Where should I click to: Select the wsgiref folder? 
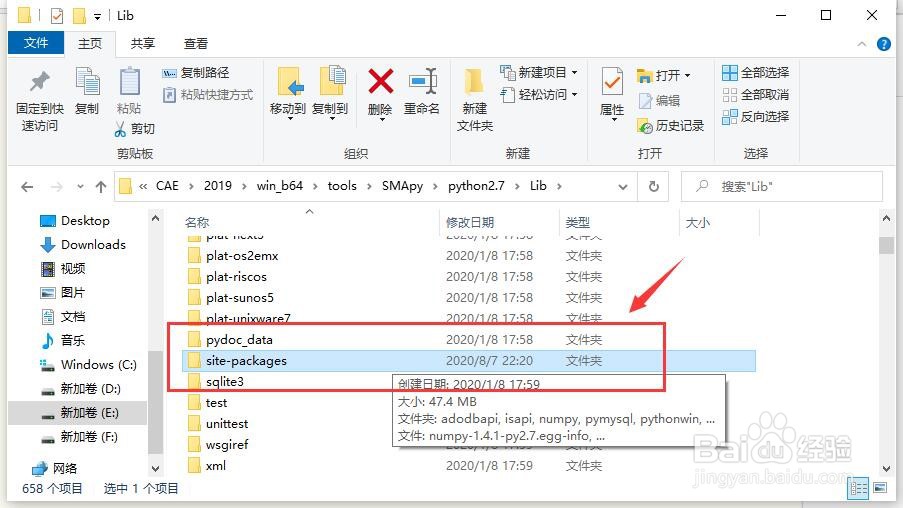point(227,445)
